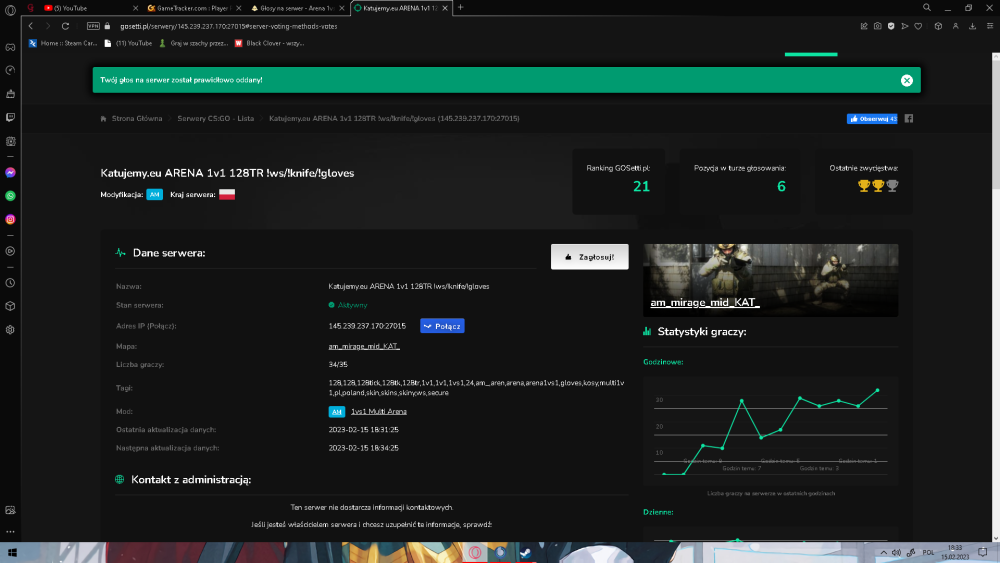Click the Facebook icon near Obserwuj
The image size is (1000, 563).
(909, 119)
